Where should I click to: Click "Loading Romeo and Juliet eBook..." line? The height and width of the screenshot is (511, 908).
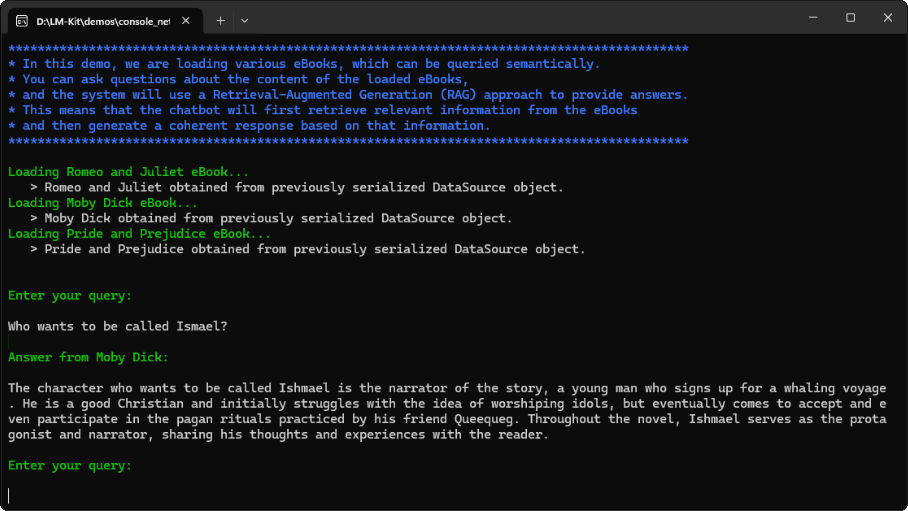coord(128,172)
